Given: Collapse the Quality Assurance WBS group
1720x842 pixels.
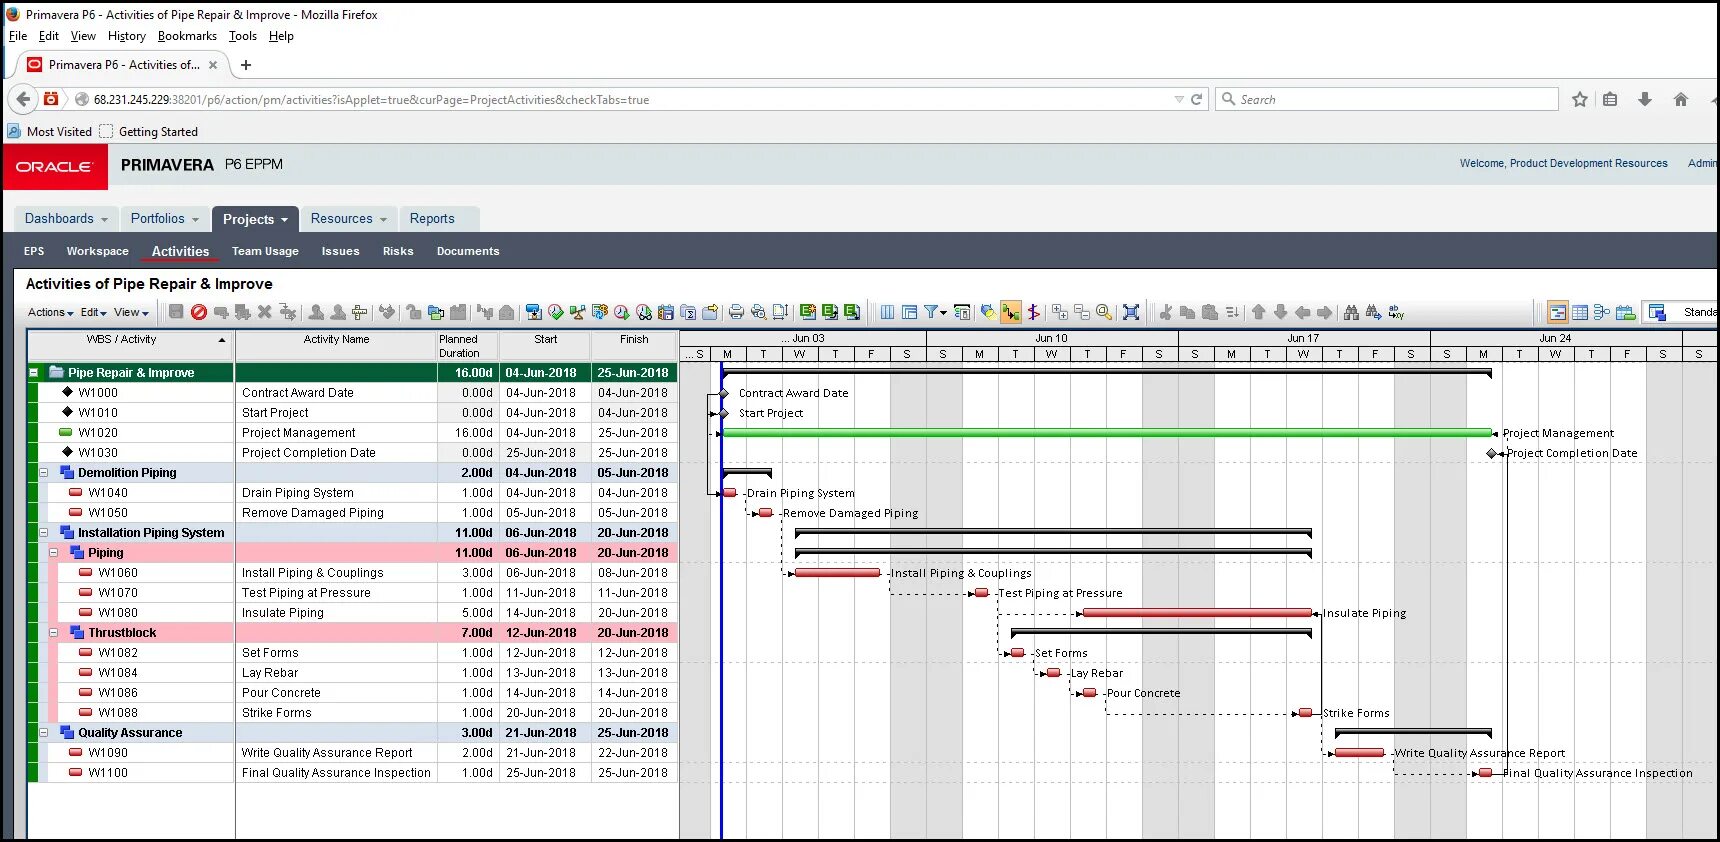Looking at the screenshot, I should (x=43, y=732).
